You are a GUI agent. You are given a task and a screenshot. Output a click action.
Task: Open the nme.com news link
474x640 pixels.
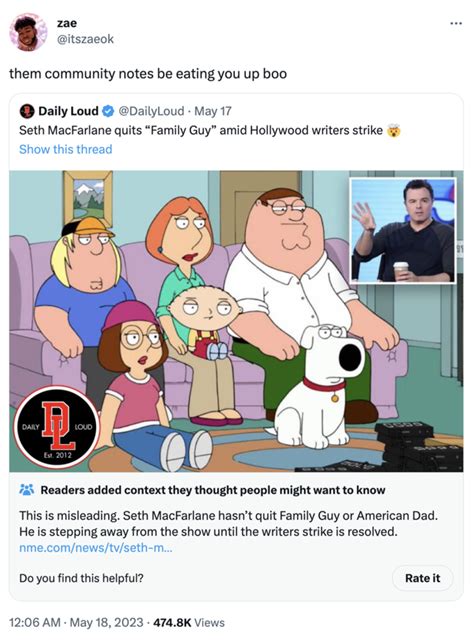click(x=96, y=547)
